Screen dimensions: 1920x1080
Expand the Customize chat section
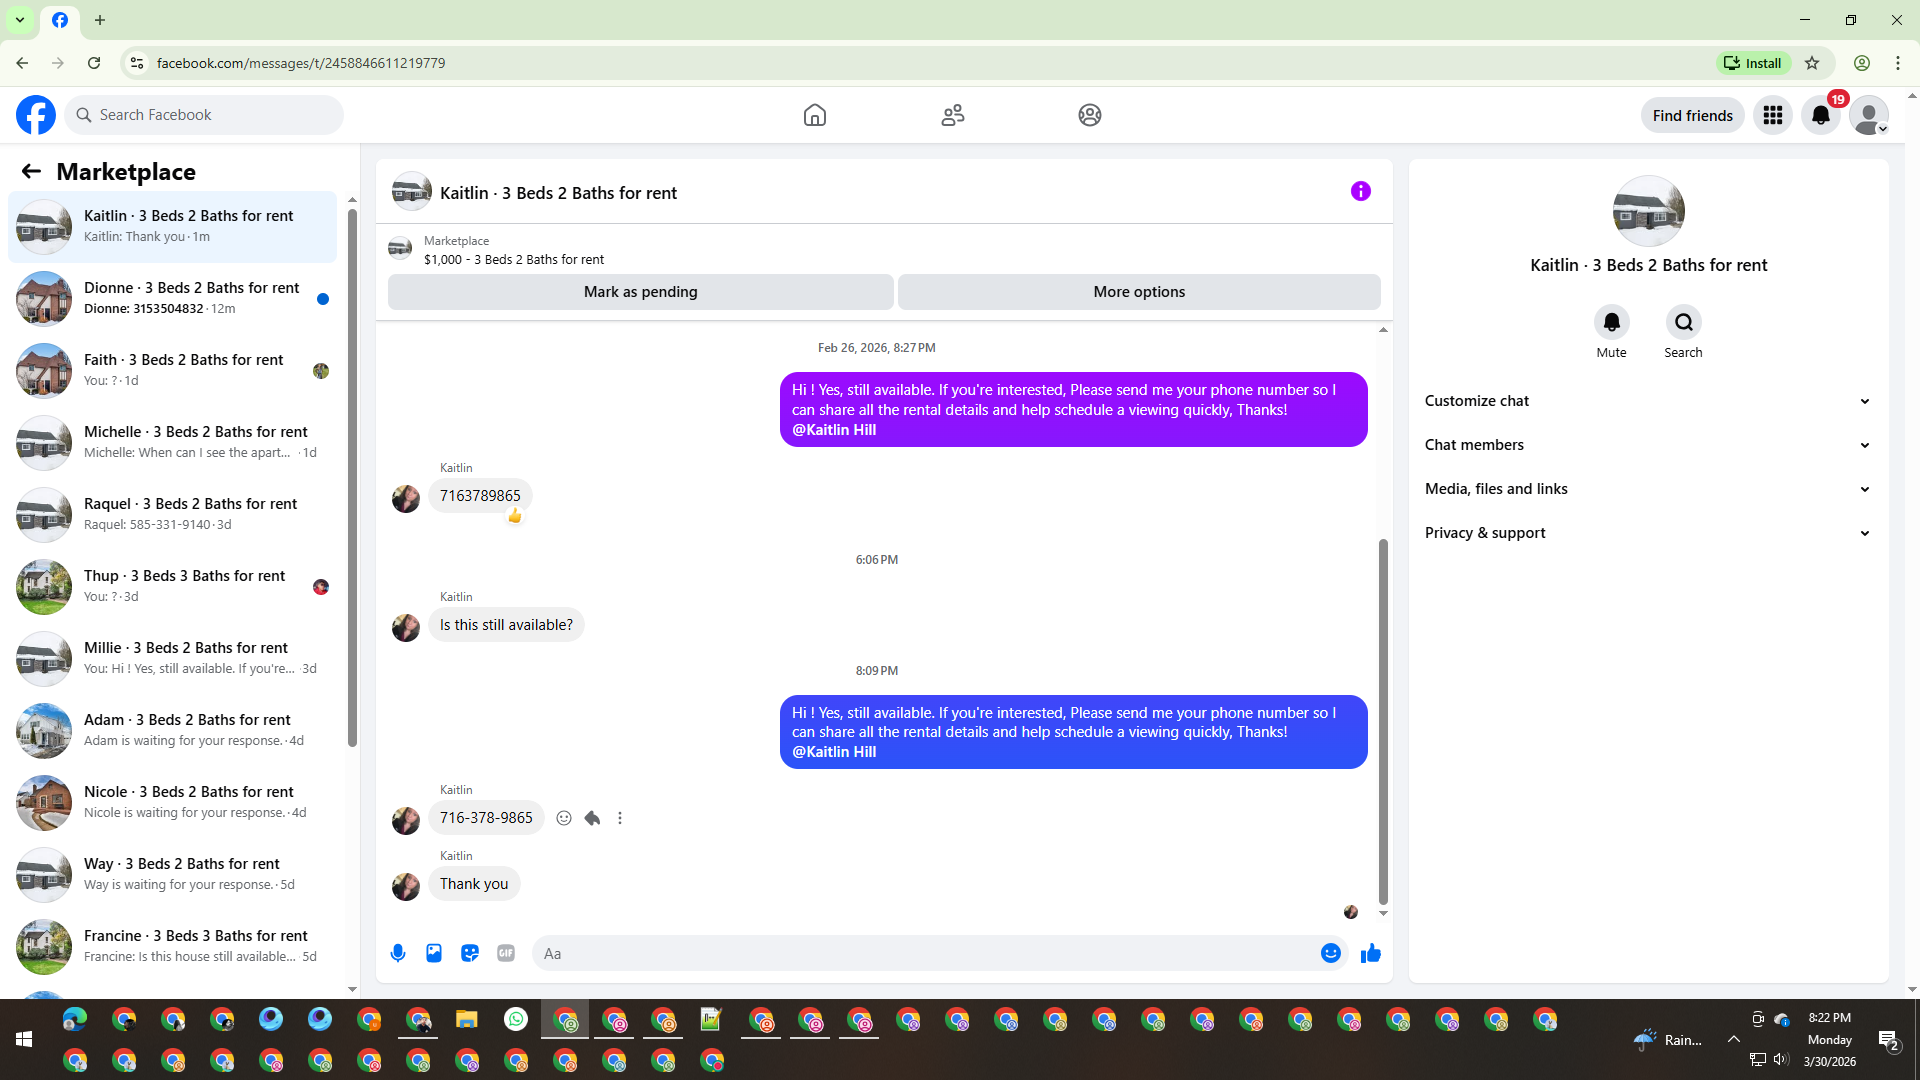(1647, 401)
